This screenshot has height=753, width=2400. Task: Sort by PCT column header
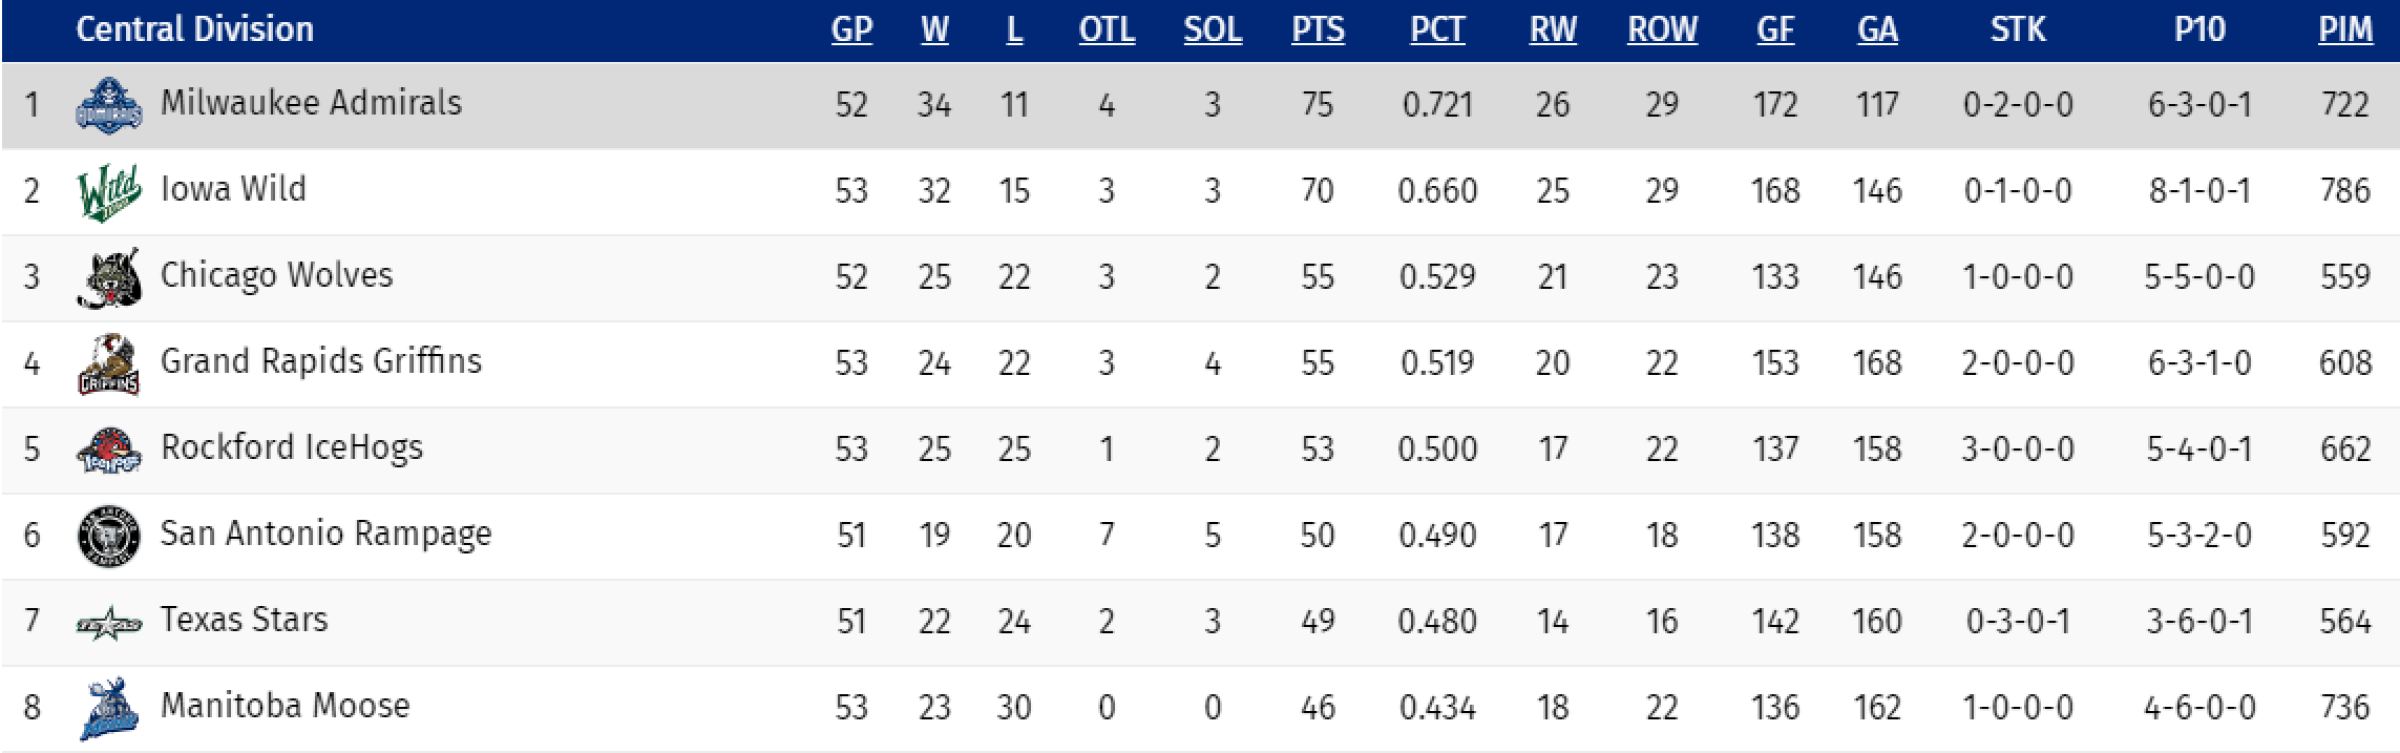pos(1437,30)
